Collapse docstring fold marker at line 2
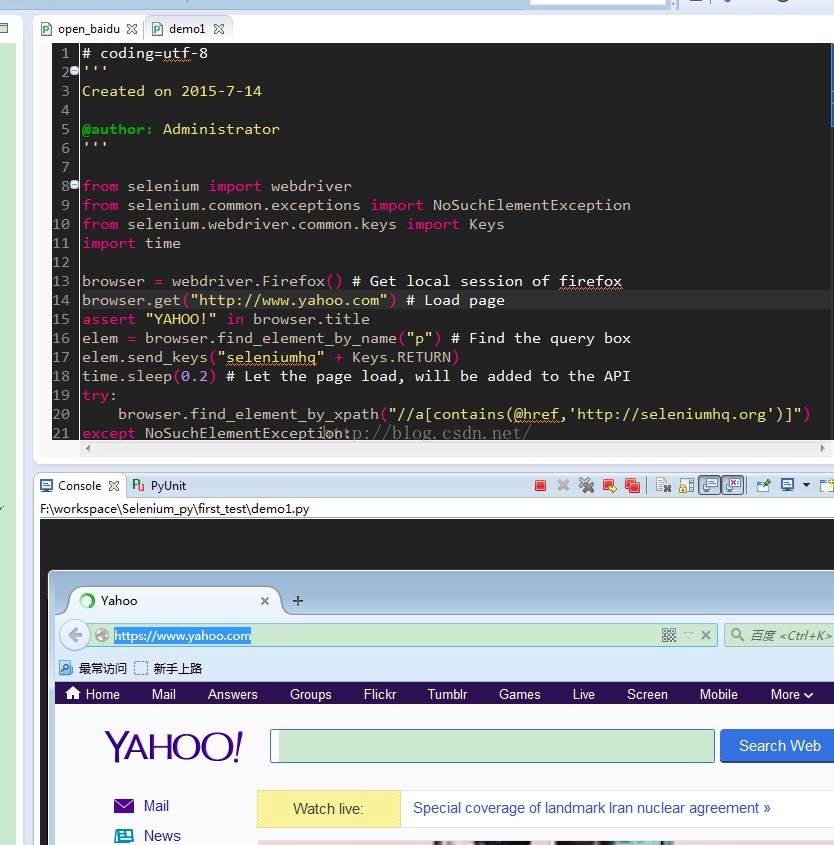Image resolution: width=834 pixels, height=845 pixels. [74, 70]
